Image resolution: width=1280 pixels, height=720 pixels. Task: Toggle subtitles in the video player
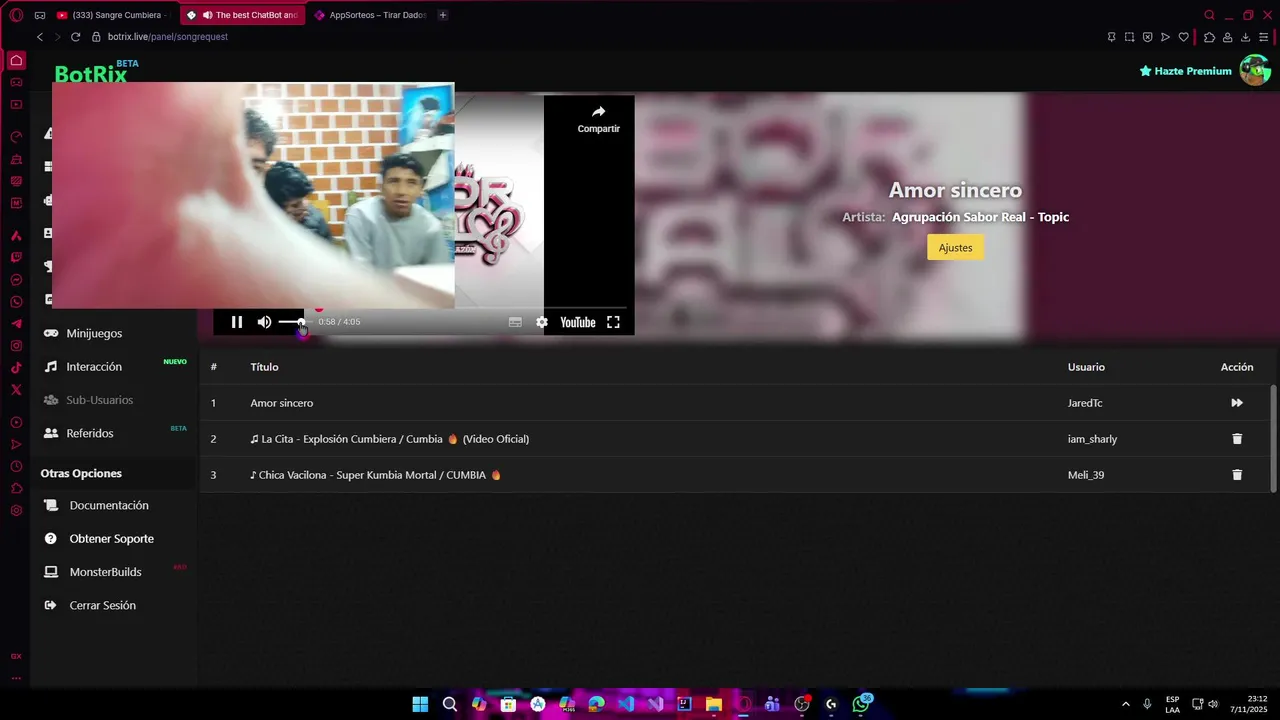click(x=515, y=322)
